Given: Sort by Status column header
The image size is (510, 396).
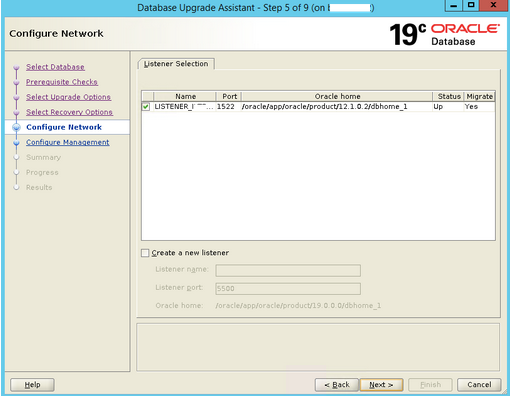Looking at the screenshot, I should (449, 96).
